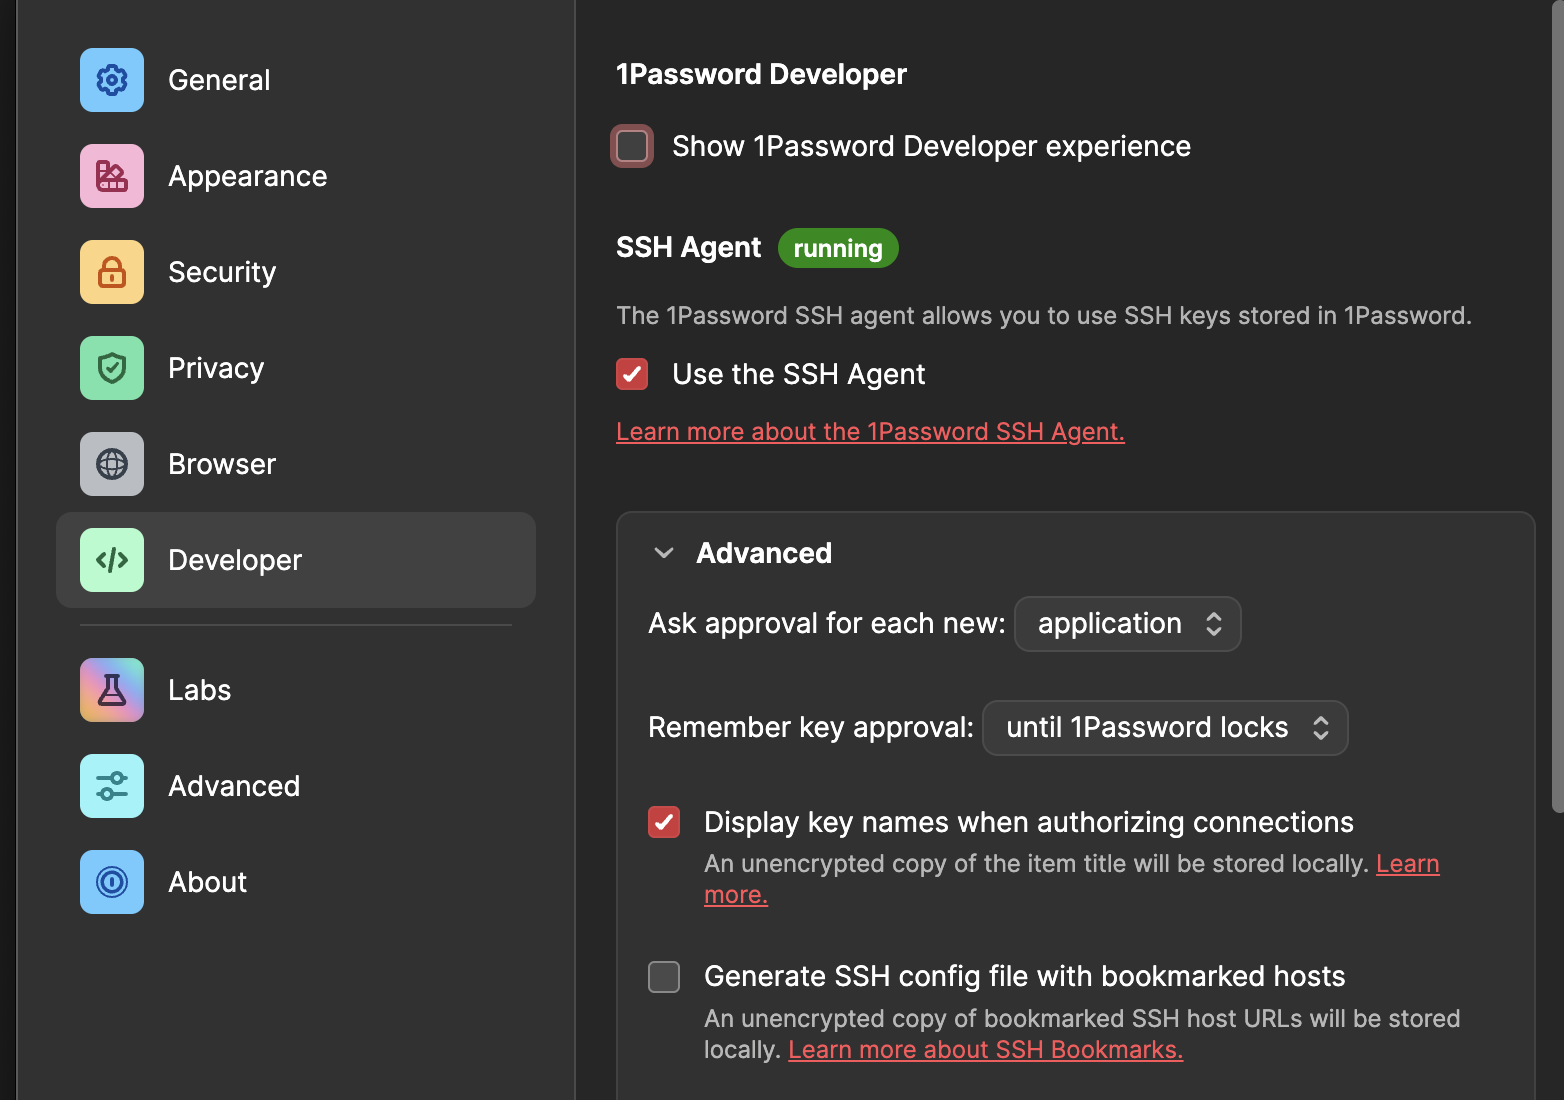Click the About 1Password logo icon
Image resolution: width=1564 pixels, height=1100 pixels.
tap(112, 882)
